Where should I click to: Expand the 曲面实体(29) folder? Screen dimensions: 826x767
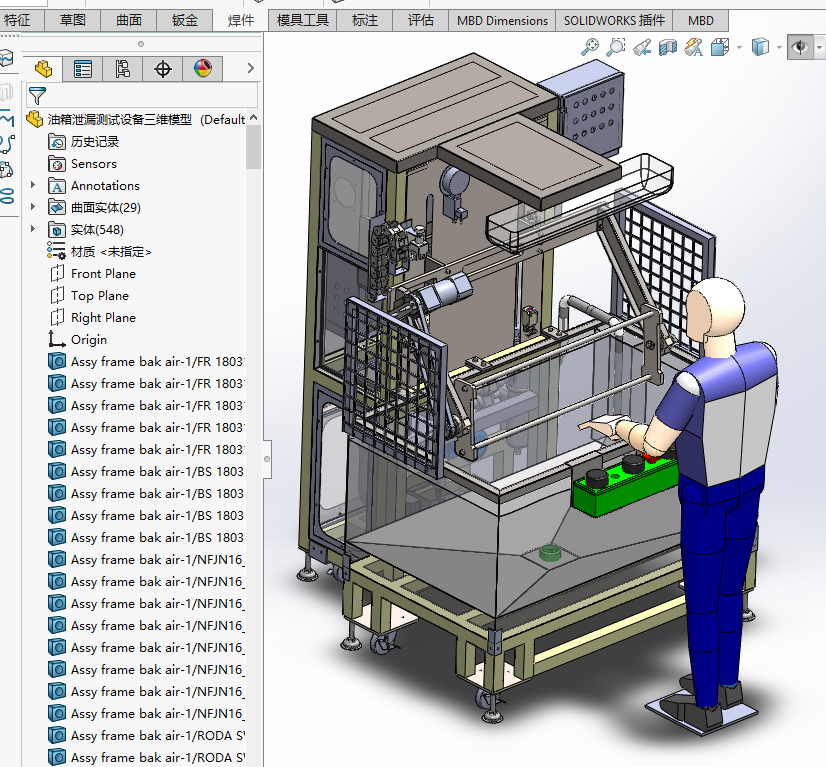pyautogui.click(x=33, y=208)
